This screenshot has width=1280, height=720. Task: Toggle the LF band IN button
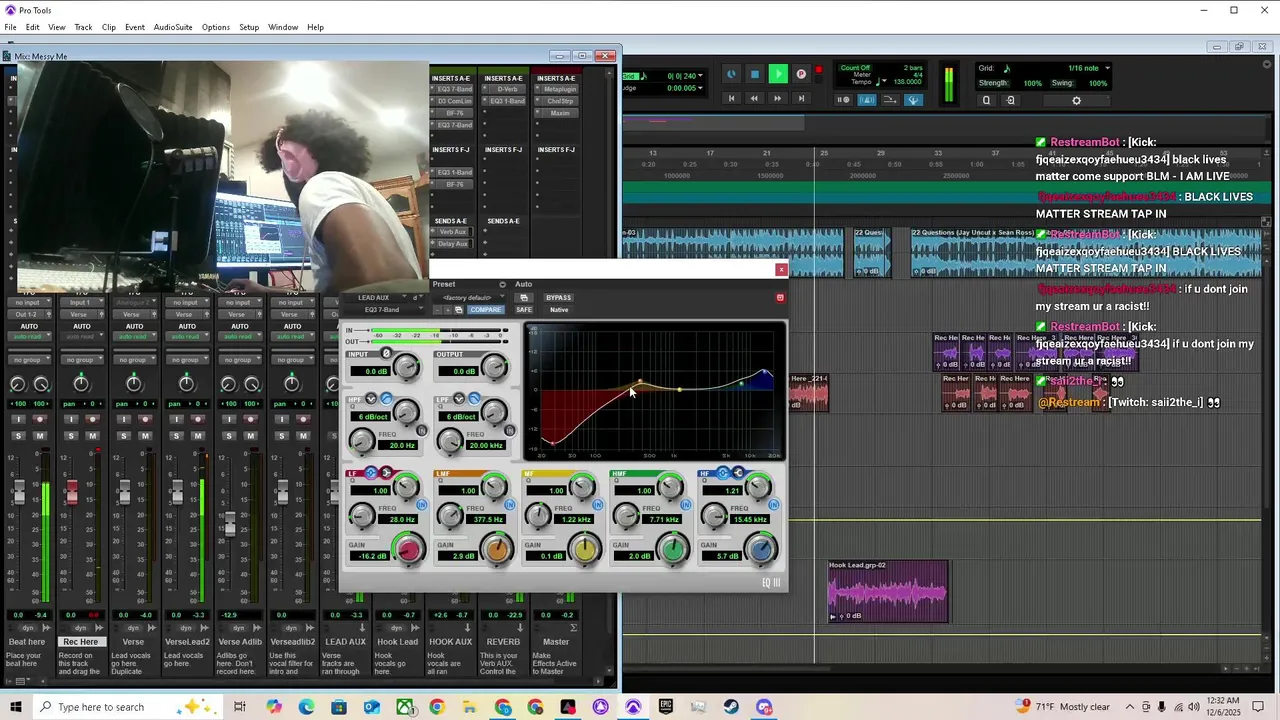click(422, 505)
